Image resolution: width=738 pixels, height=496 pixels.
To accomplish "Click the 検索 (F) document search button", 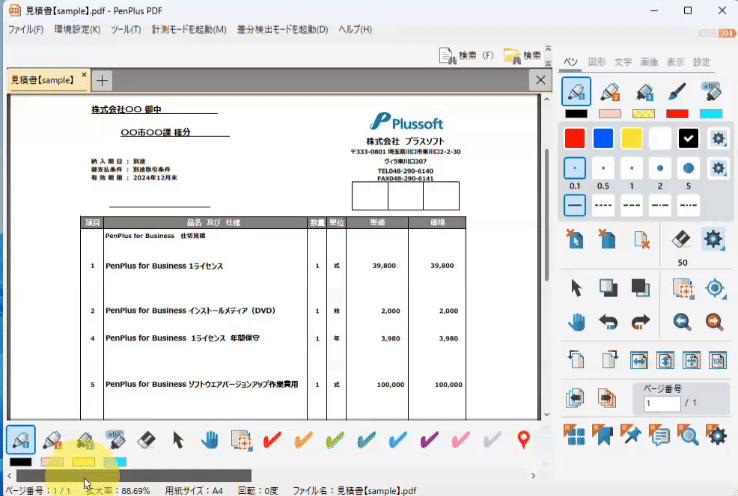I will [x=466, y=56].
